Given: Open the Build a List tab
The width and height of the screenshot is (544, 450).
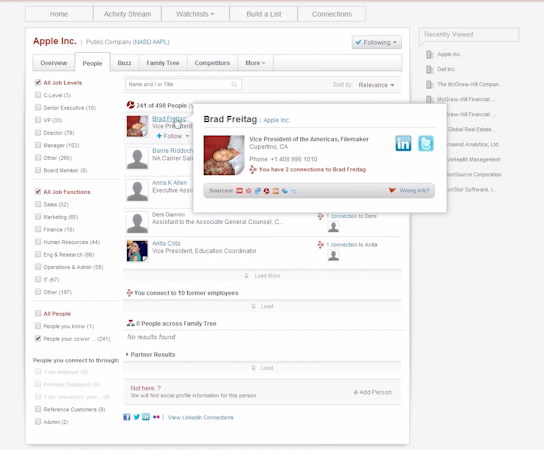Looking at the screenshot, I should click(264, 14).
